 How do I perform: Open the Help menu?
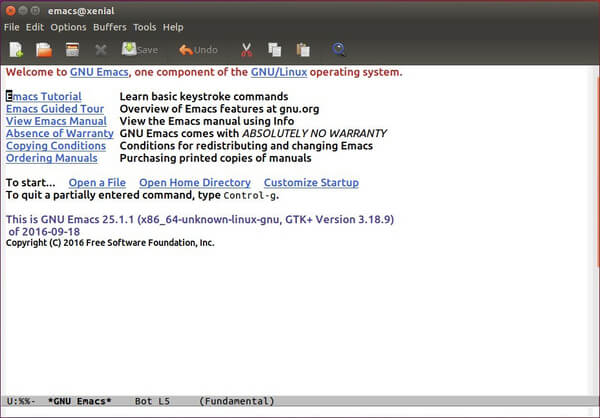(173, 27)
